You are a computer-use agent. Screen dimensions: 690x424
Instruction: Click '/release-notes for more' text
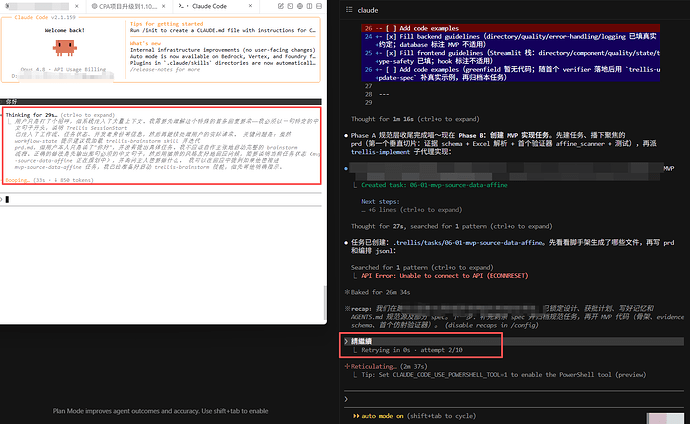[x=165, y=69]
